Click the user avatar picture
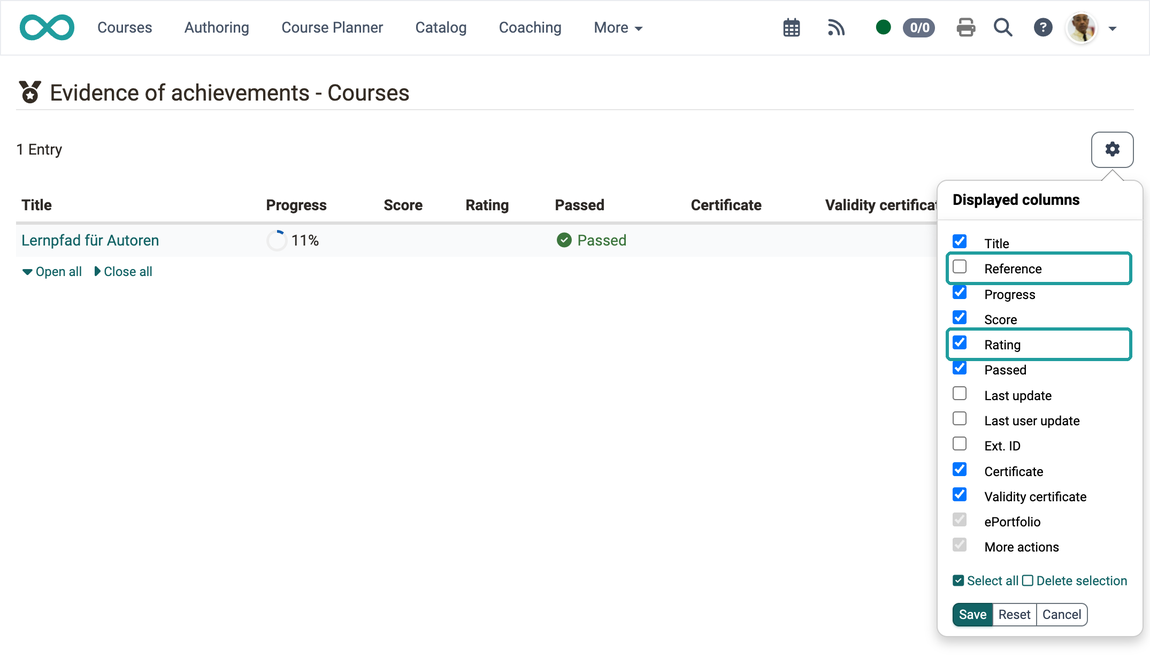The height and width of the screenshot is (658, 1150). [1081, 28]
